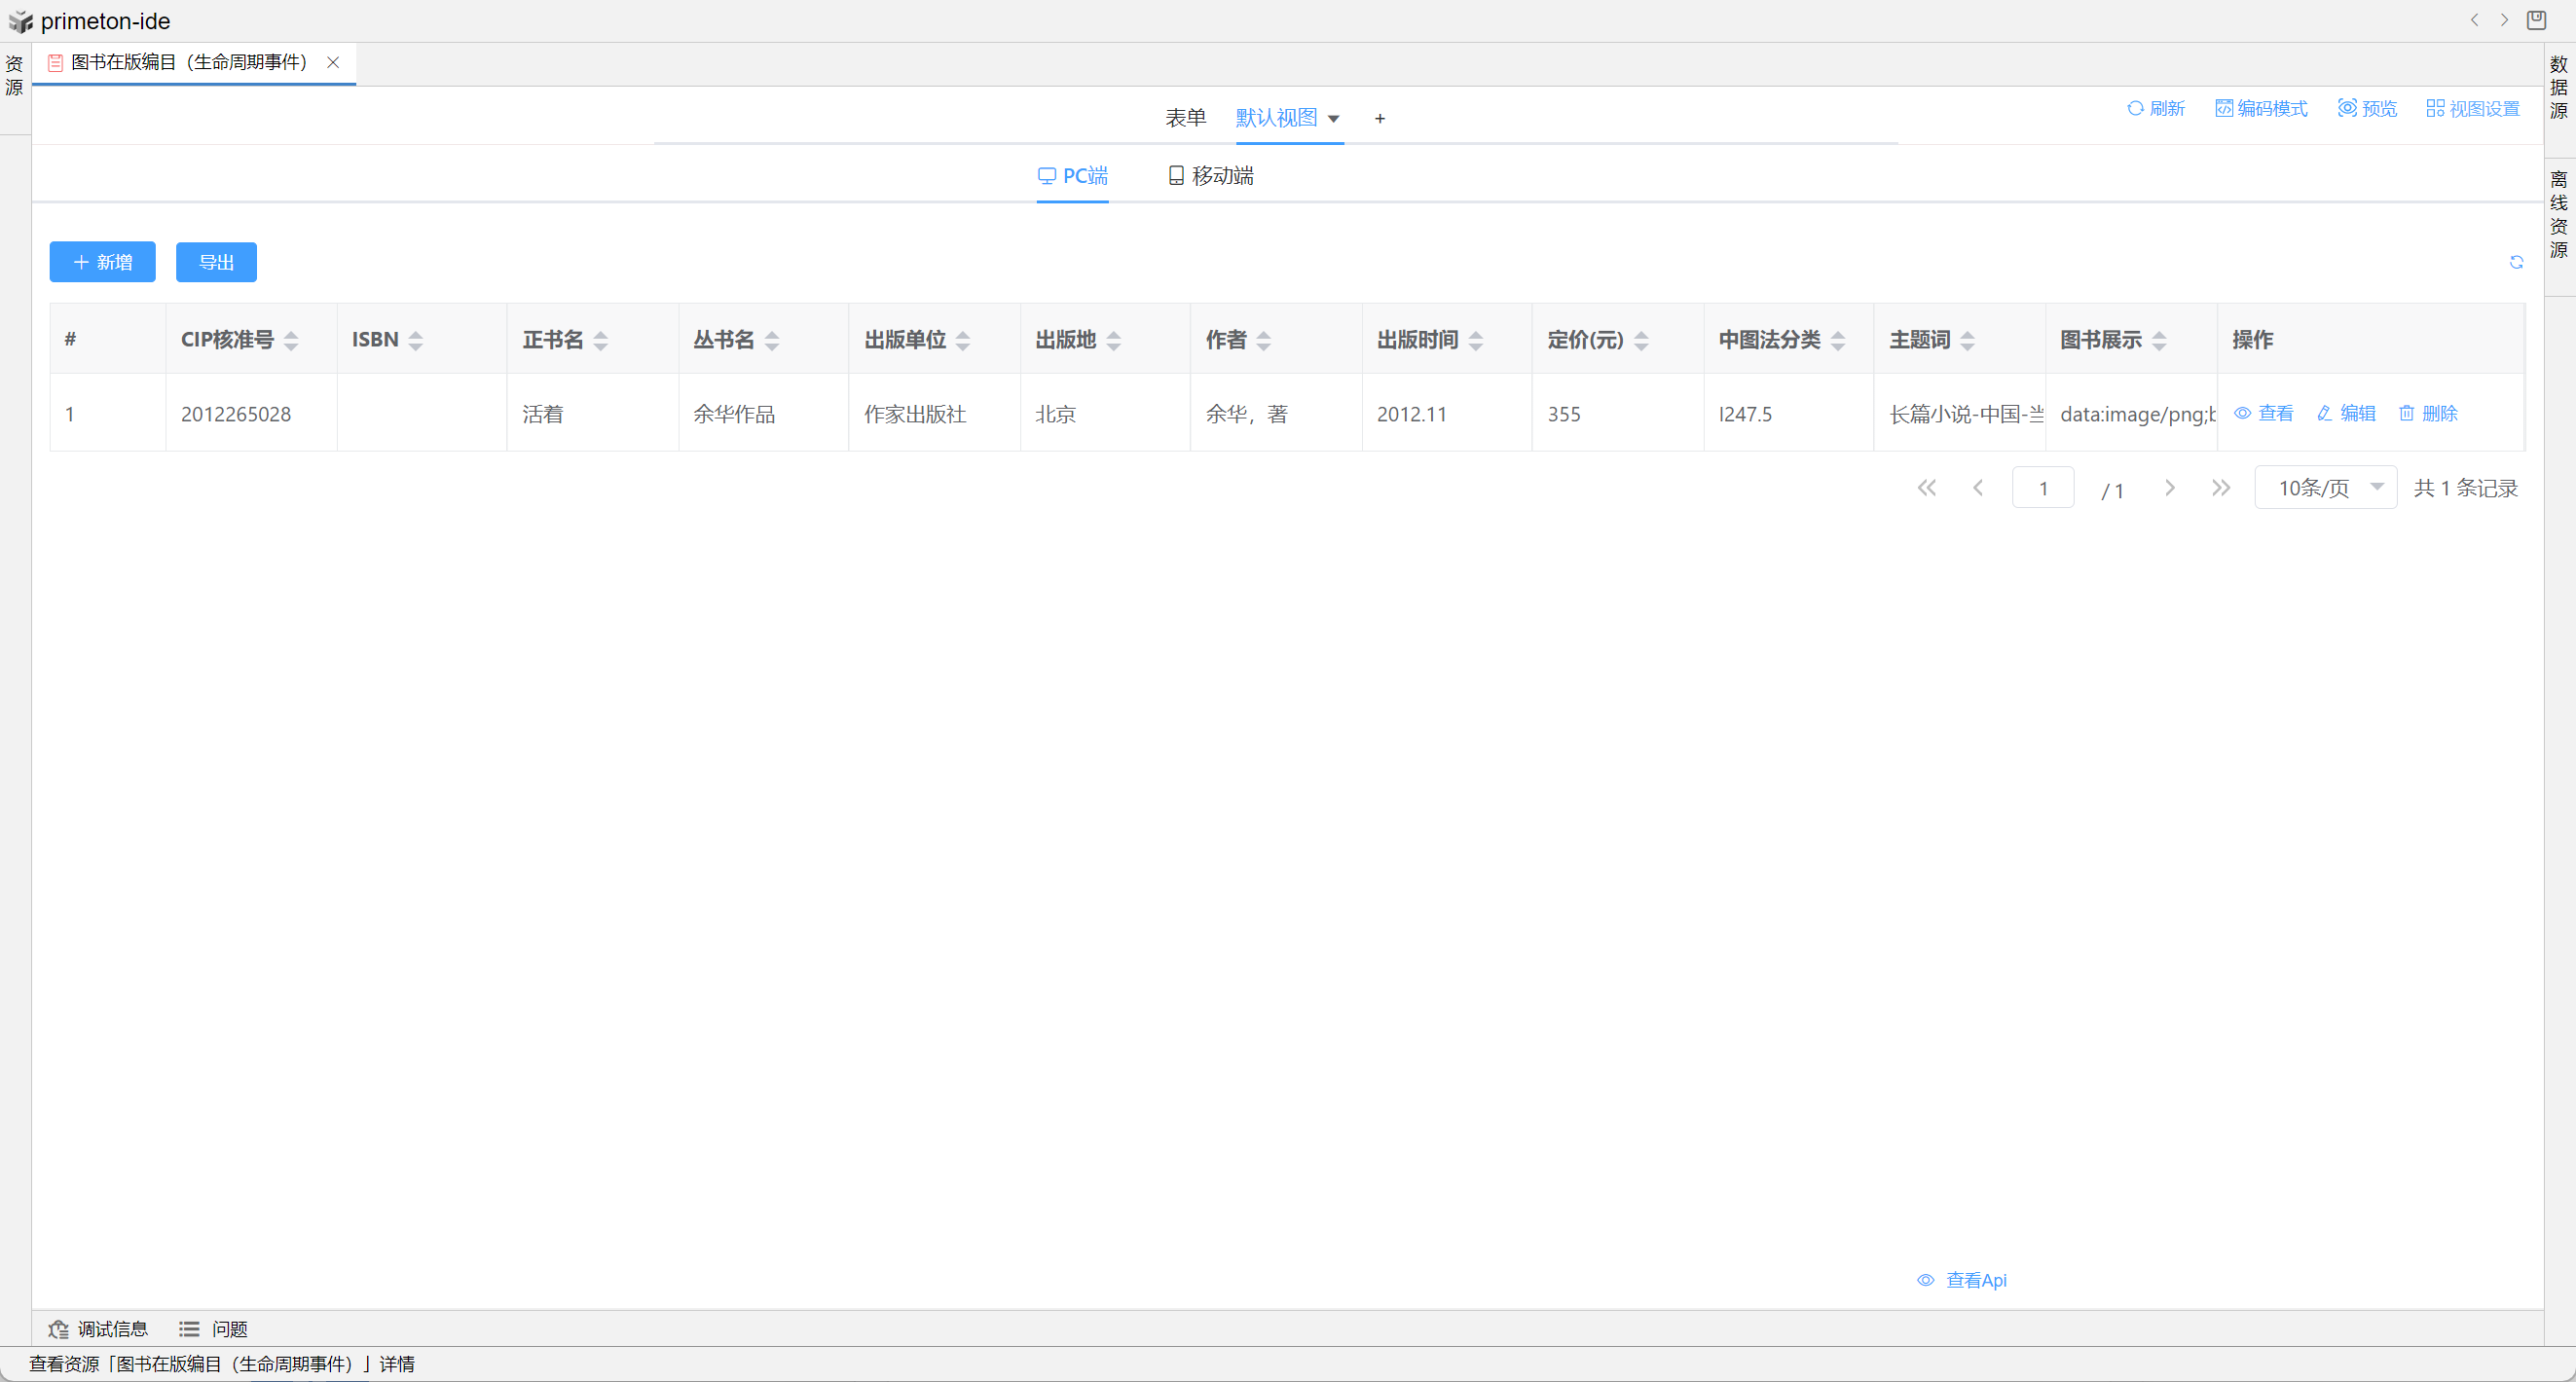This screenshot has width=2576, height=1382.
Task: Sort by 定价(元) column
Action: point(1641,340)
